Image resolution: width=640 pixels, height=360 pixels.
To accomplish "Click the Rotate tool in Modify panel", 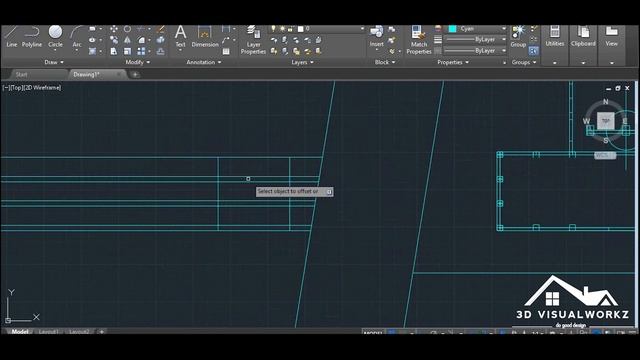I will (127, 29).
